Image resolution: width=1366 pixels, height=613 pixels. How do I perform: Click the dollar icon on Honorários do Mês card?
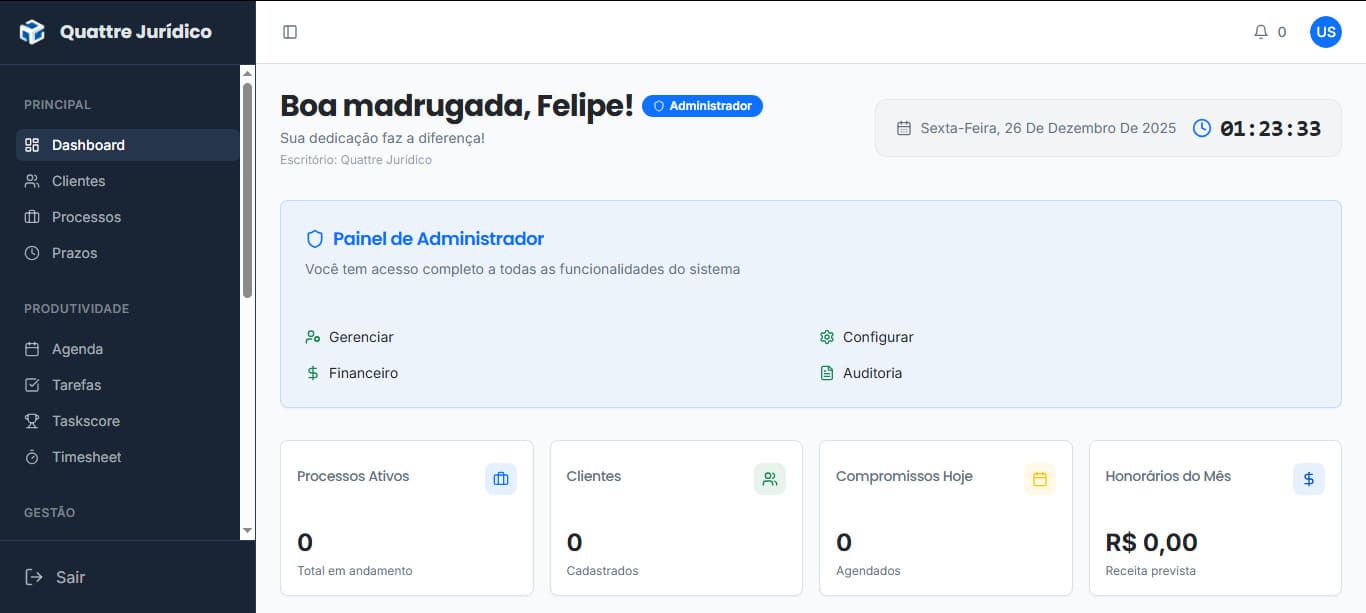pyautogui.click(x=1308, y=479)
